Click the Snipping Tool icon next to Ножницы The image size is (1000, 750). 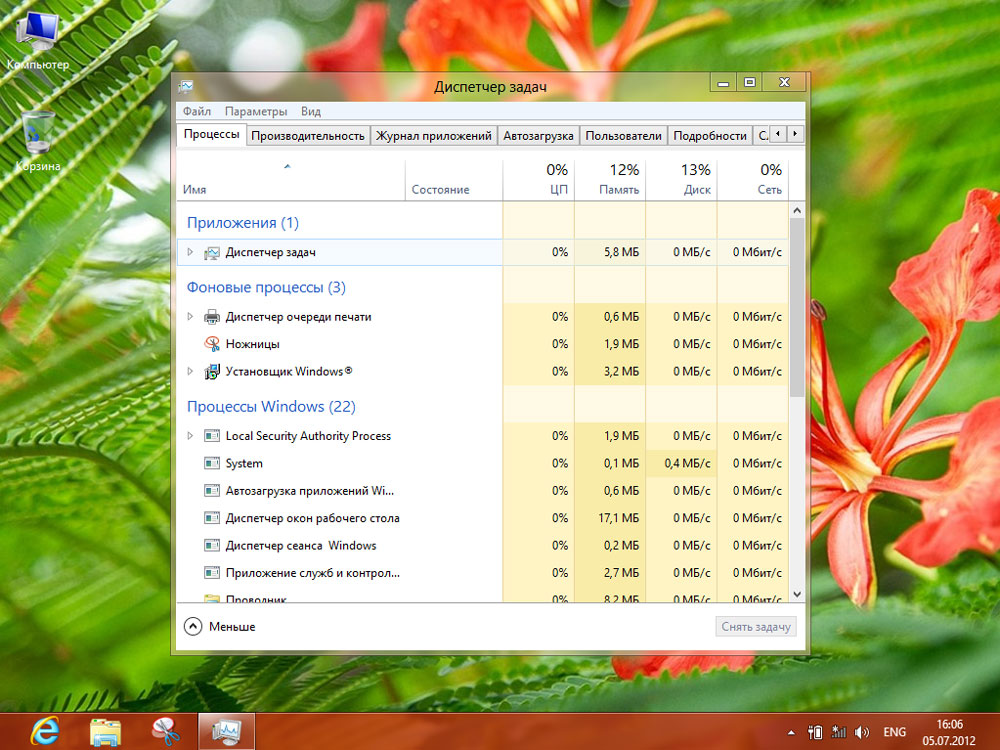click(212, 344)
